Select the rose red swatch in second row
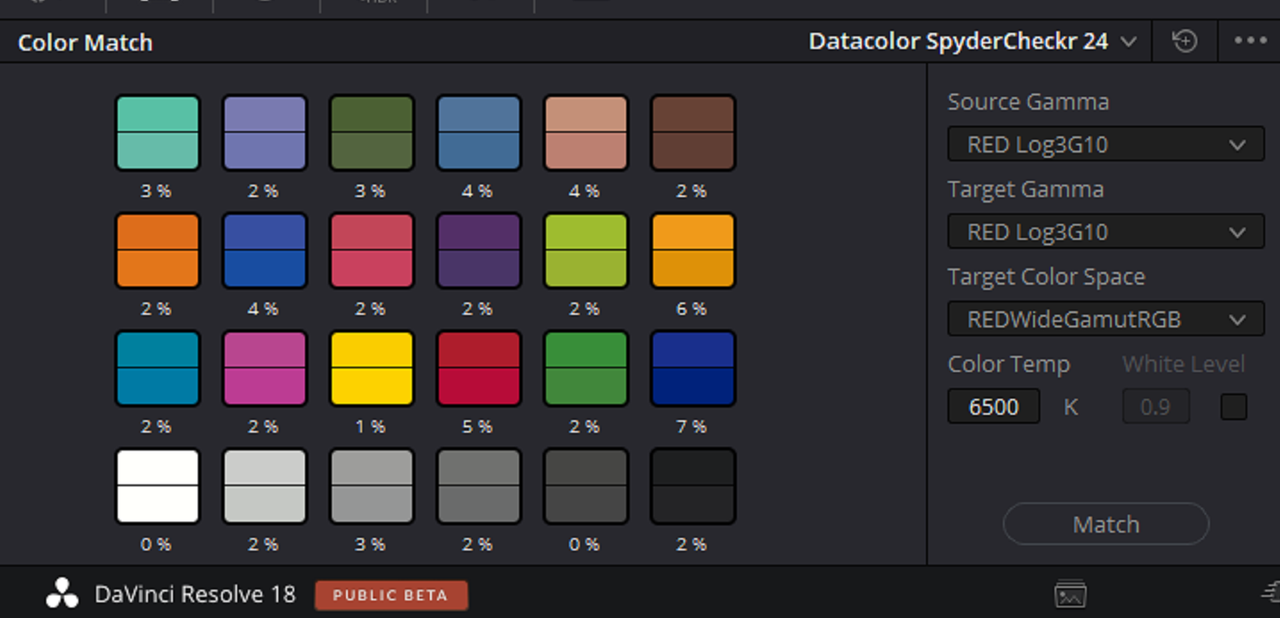The width and height of the screenshot is (1280, 618). click(x=371, y=251)
